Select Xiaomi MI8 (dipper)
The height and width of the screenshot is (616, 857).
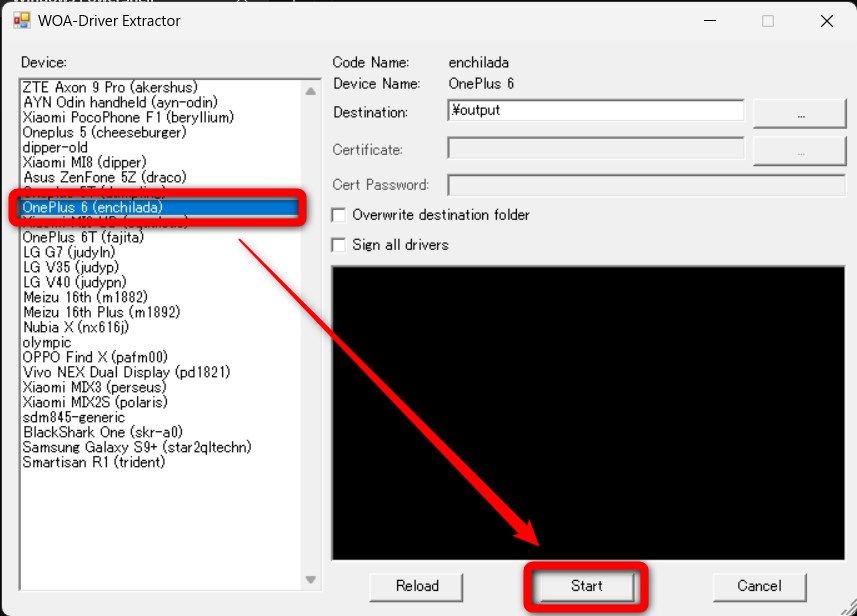click(x=85, y=162)
